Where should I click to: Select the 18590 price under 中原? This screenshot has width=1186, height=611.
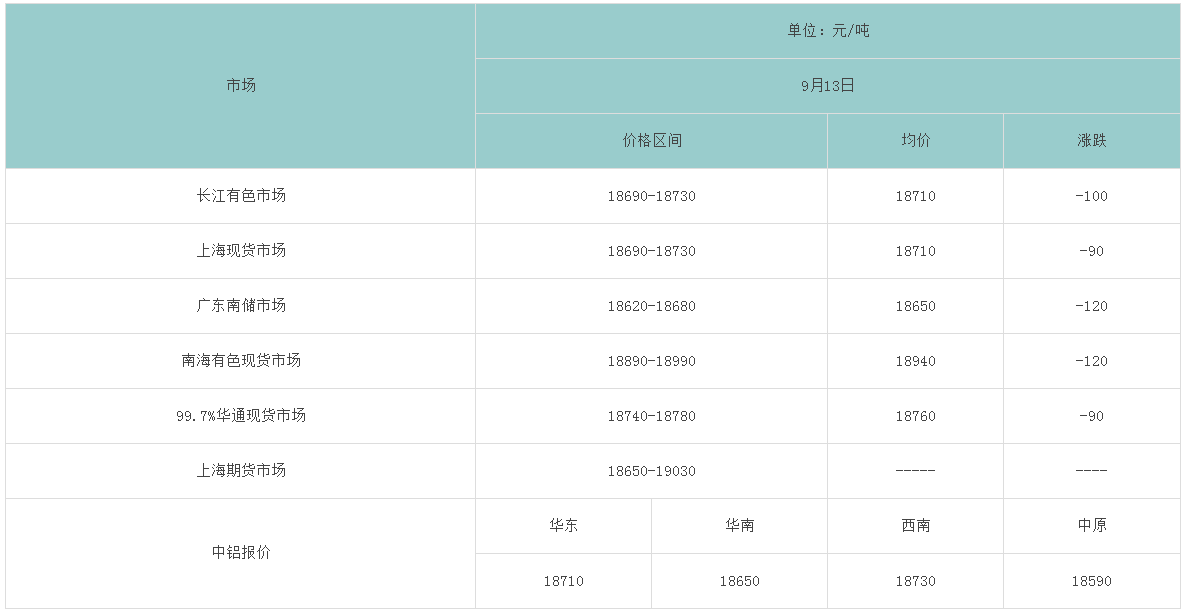click(1092, 581)
